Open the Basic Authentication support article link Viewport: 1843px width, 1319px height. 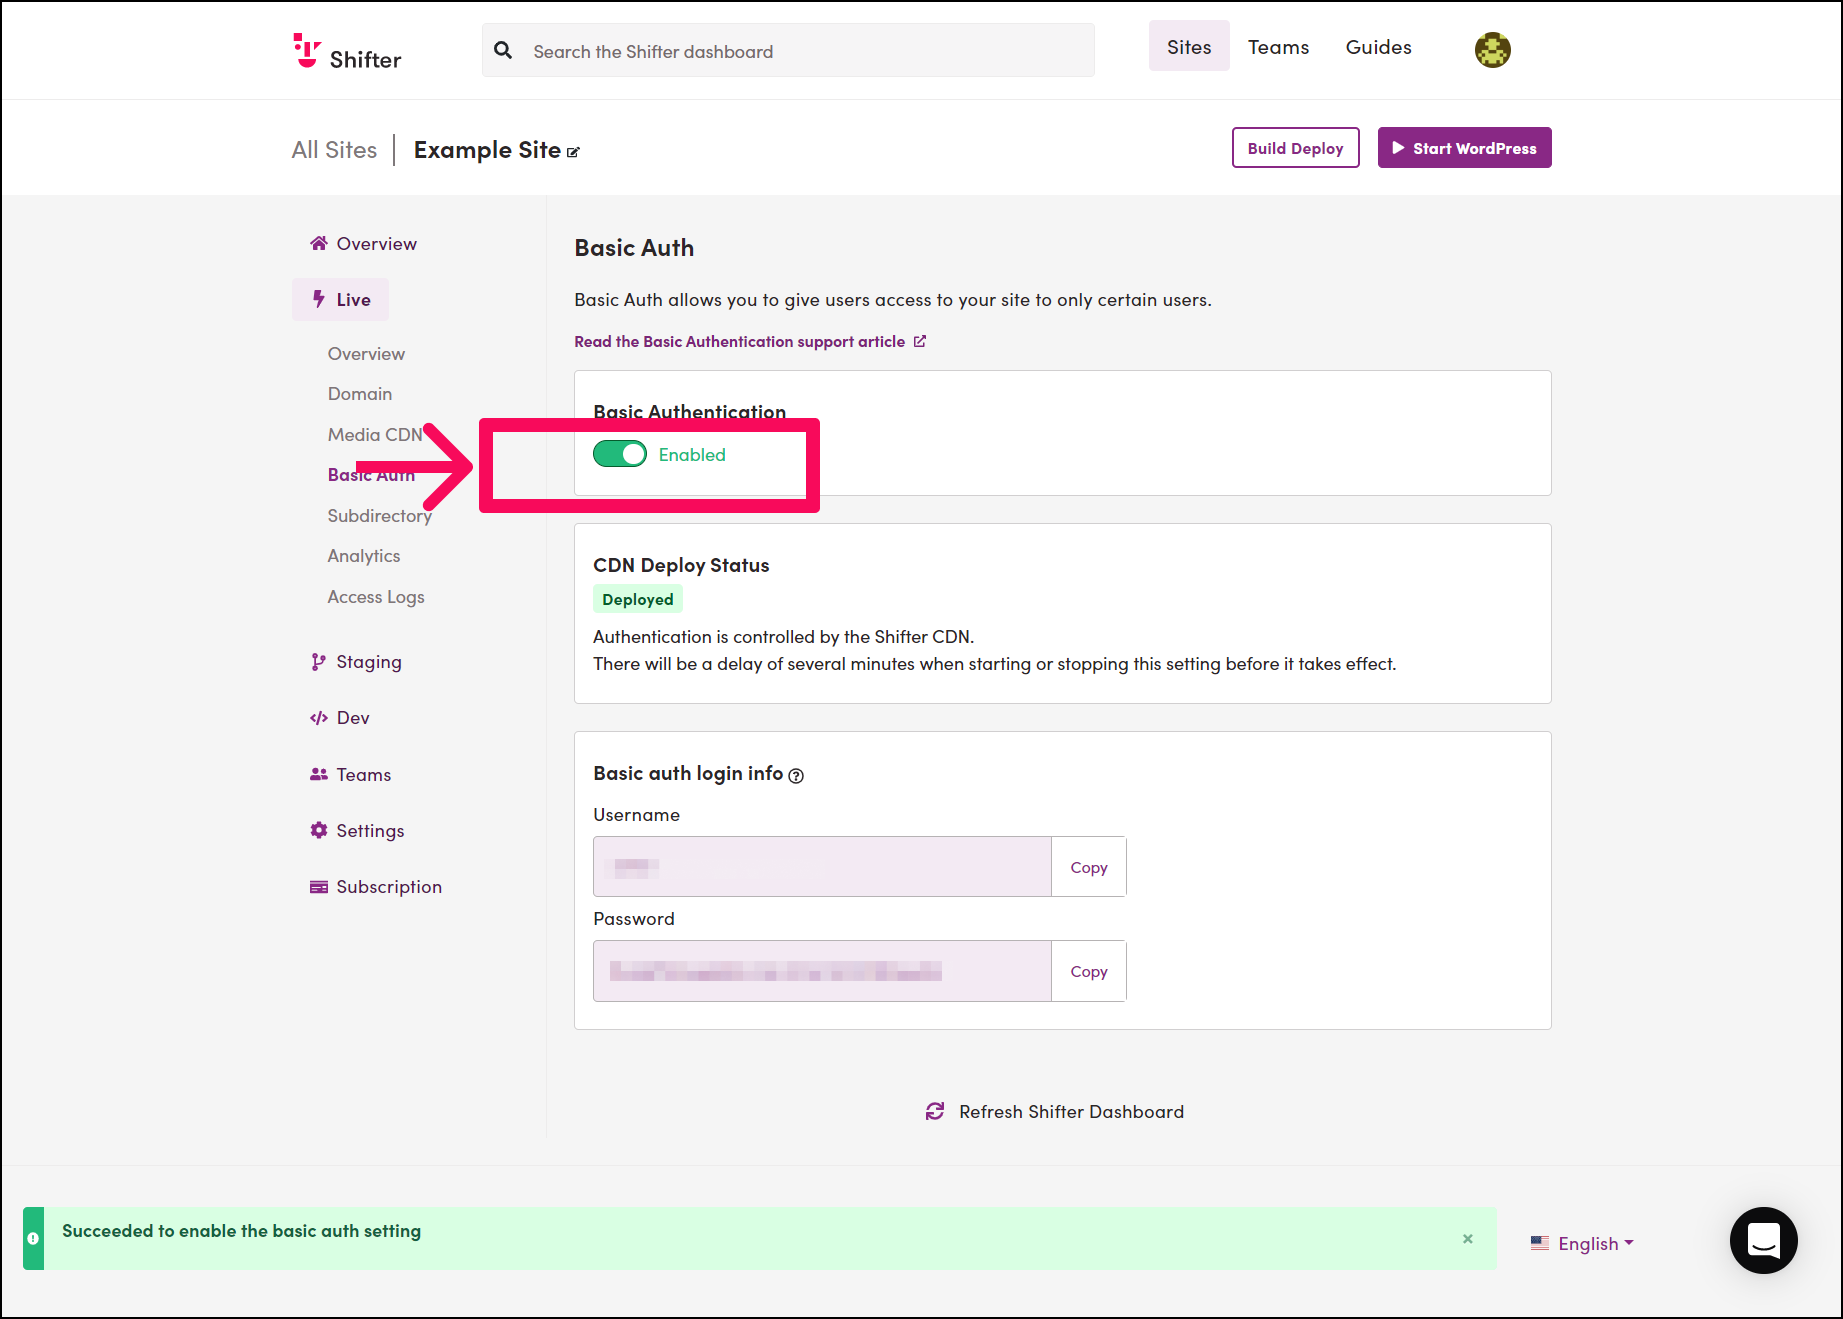point(750,341)
